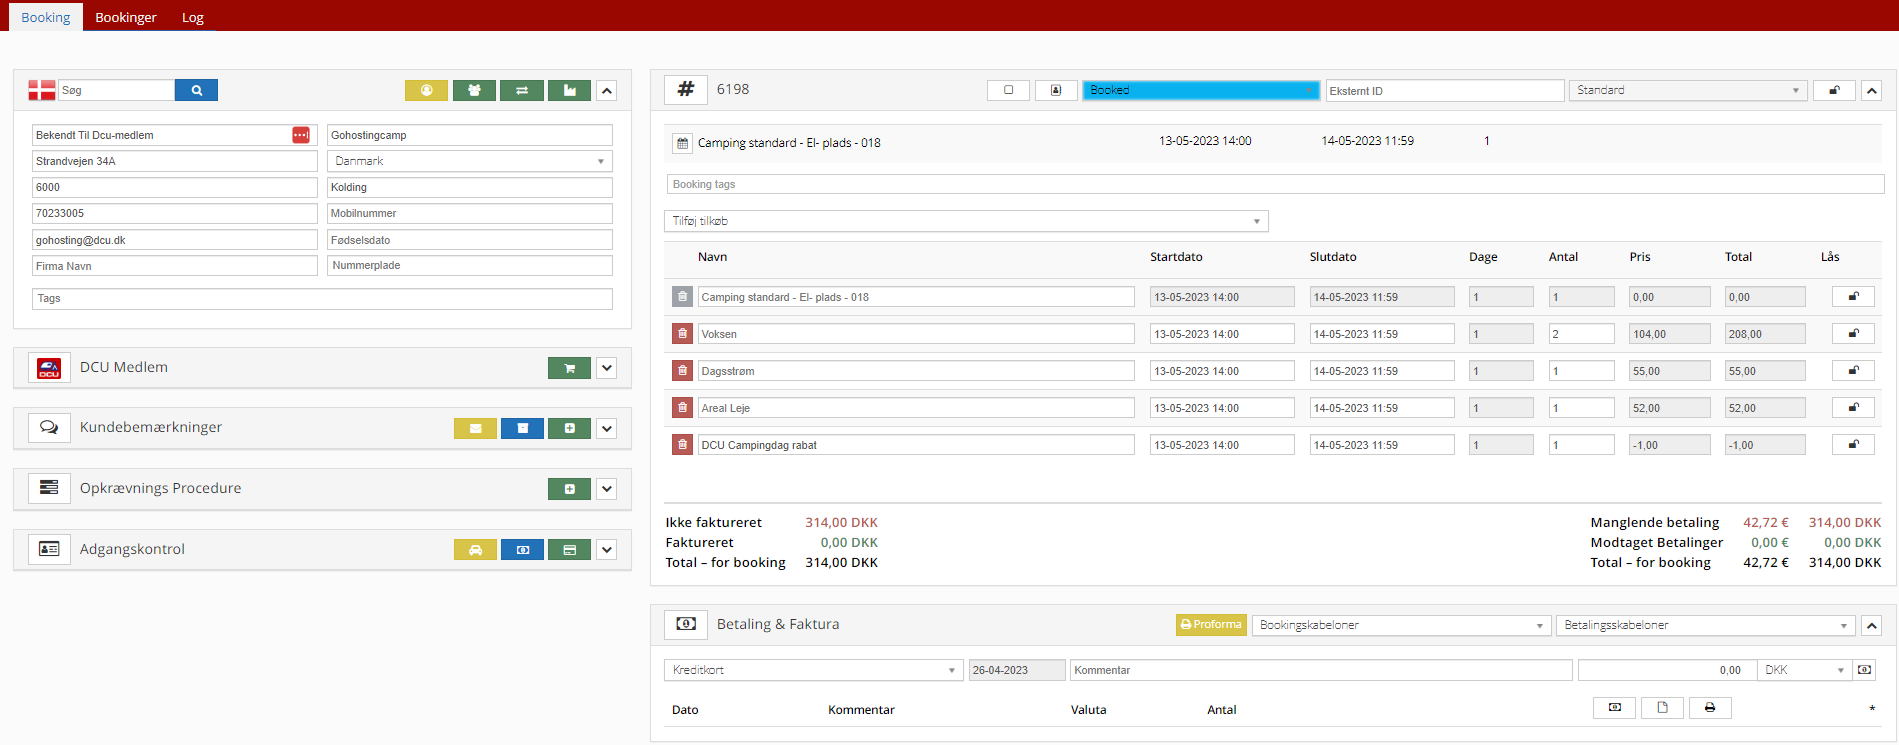The image size is (1899, 745).
Task: Click the printer icon in payment list
Action: [x=1709, y=708]
